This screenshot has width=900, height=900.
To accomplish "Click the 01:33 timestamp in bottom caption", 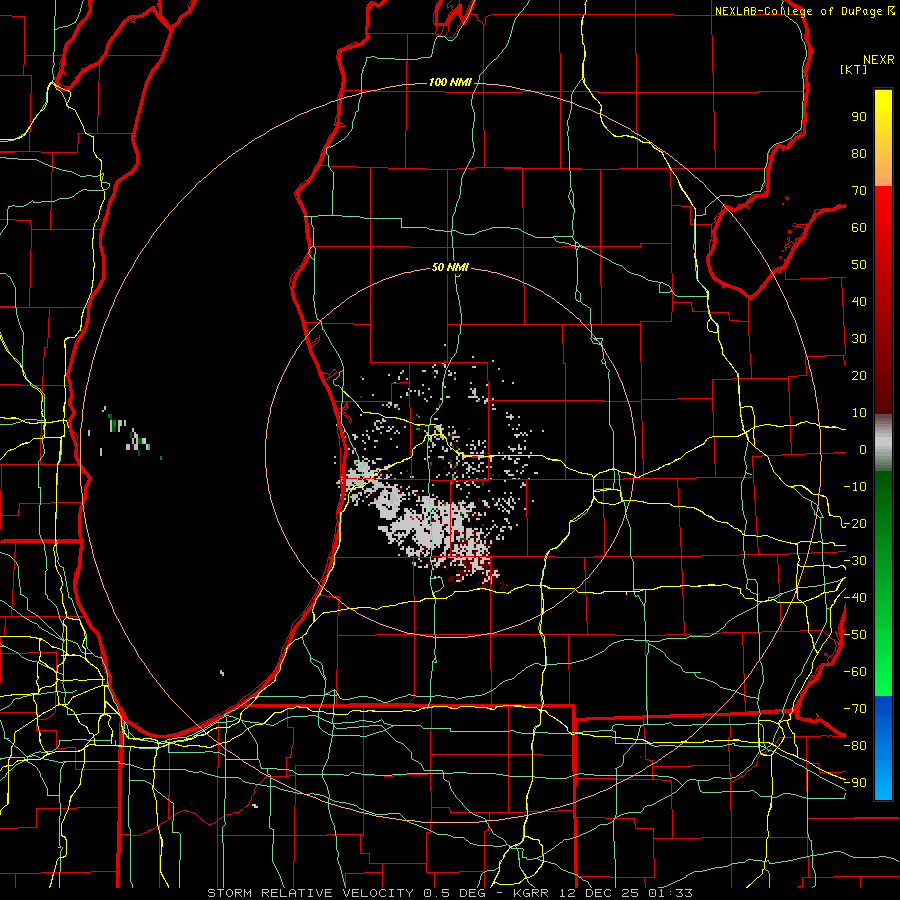I will [x=670, y=893].
